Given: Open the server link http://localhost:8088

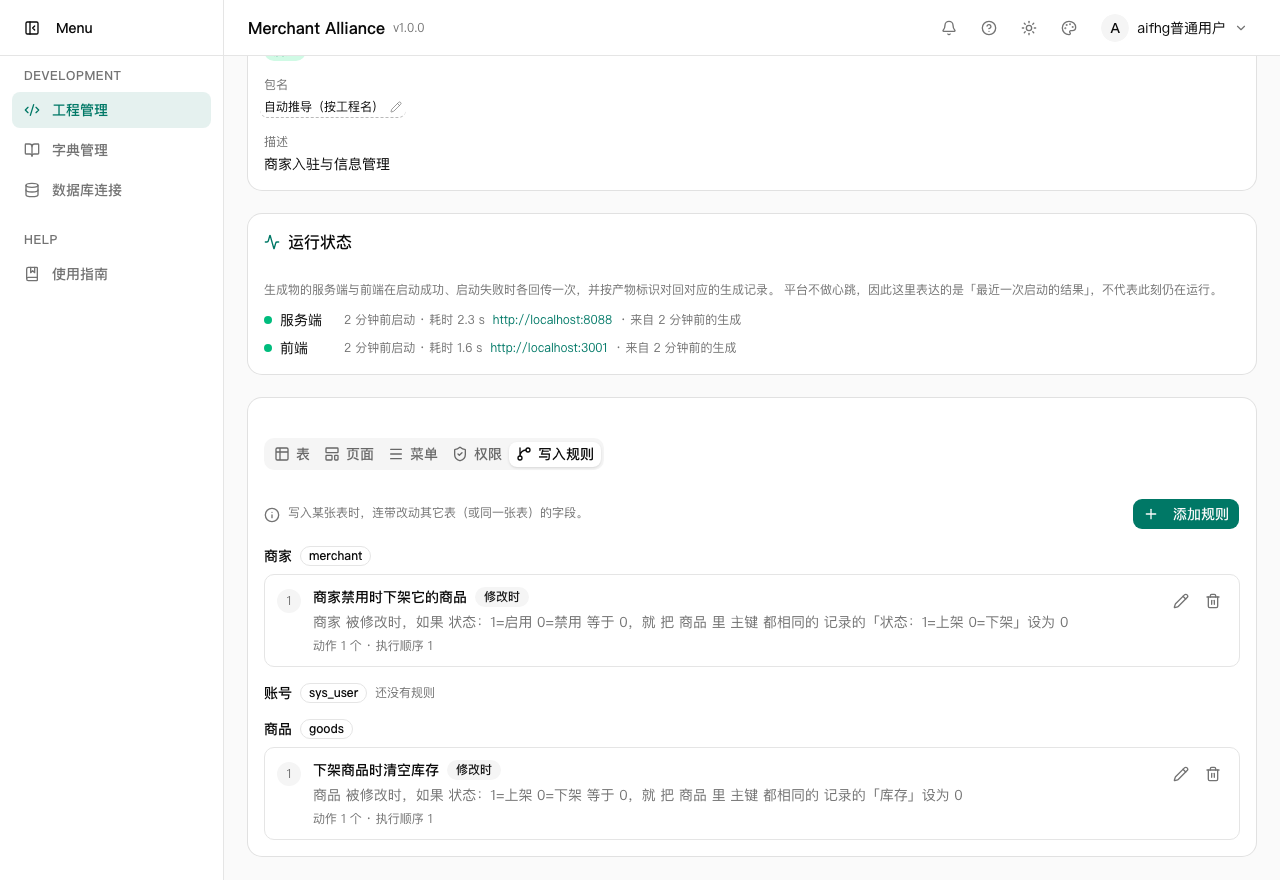Looking at the screenshot, I should coord(552,320).
